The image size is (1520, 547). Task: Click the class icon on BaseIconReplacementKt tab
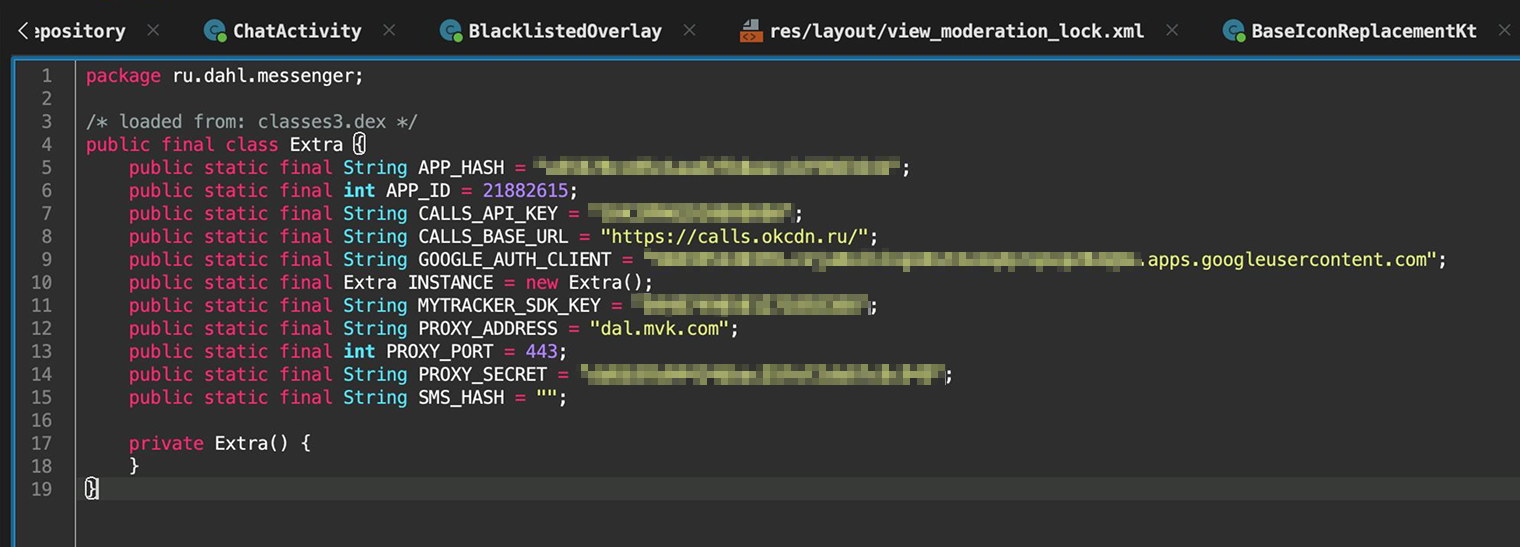[x=1234, y=31]
